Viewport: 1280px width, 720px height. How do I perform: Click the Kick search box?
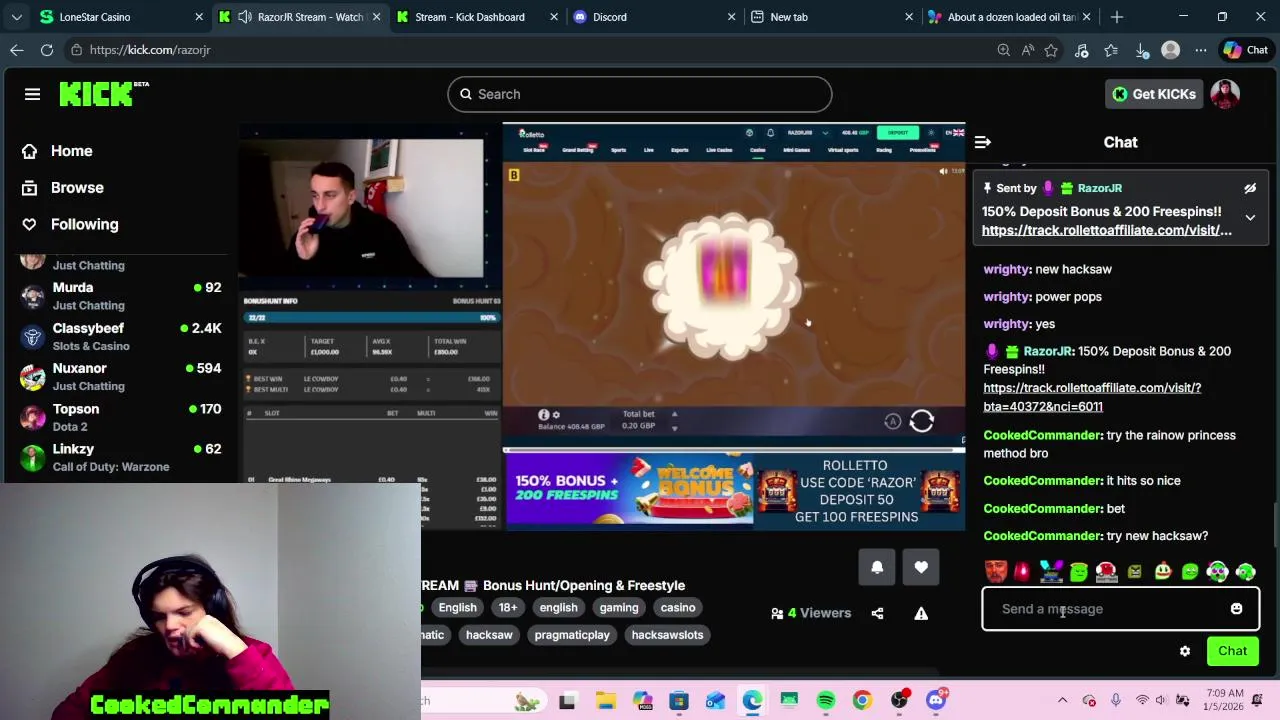pos(639,94)
